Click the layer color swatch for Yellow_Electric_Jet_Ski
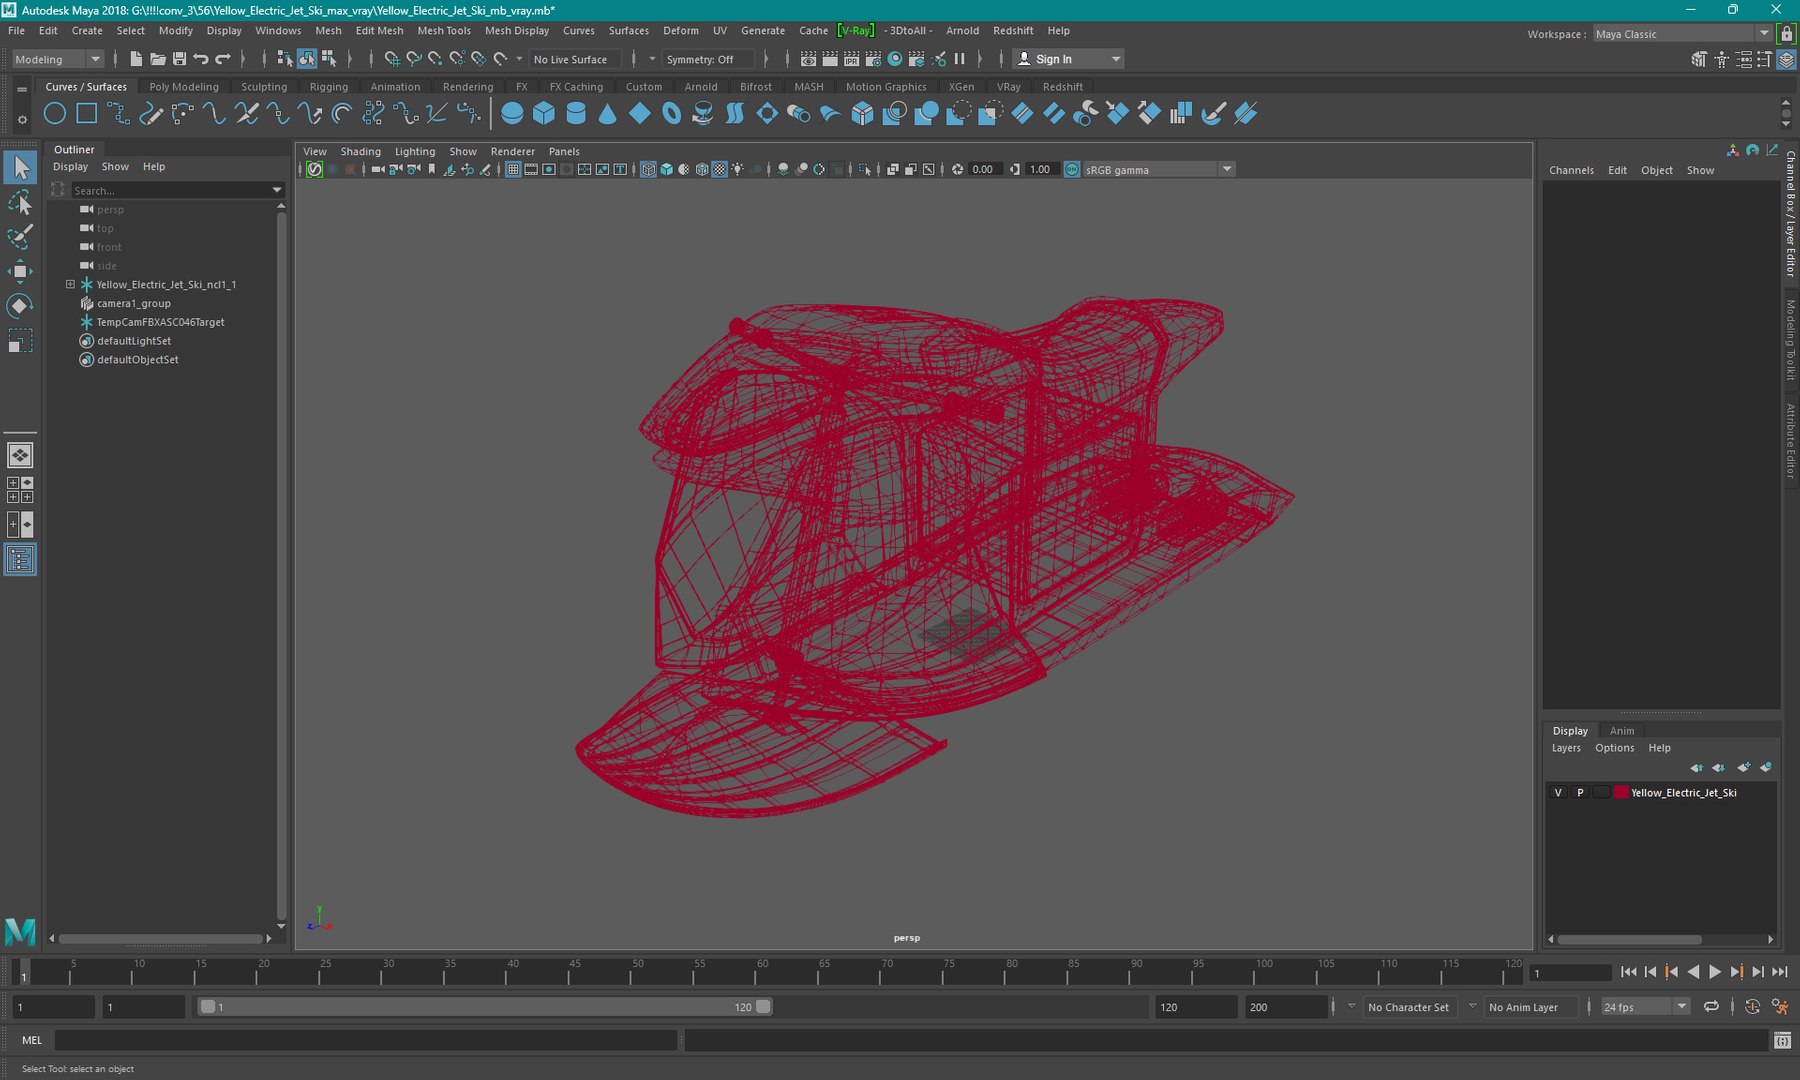This screenshot has height=1080, width=1800. click(1620, 792)
